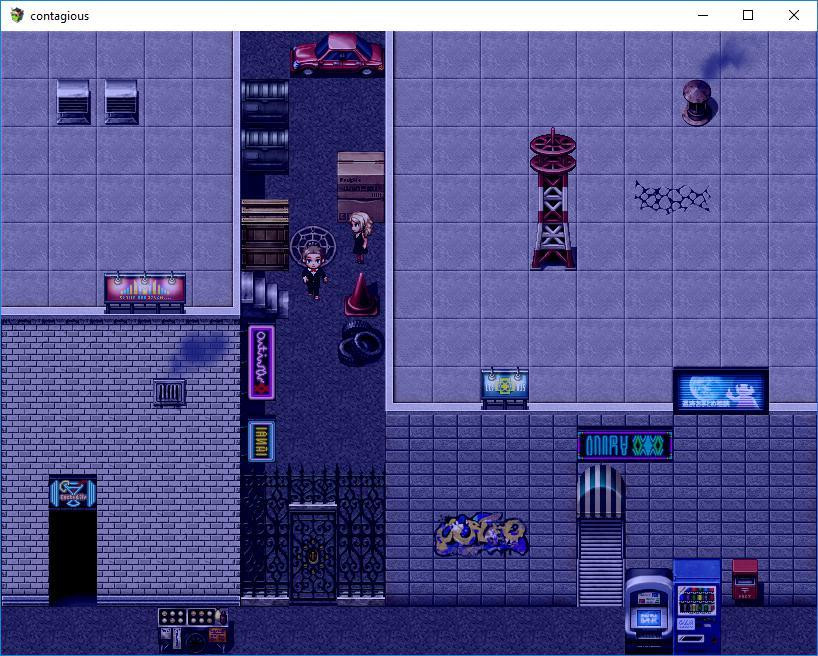Click the graffiti on the wall
818x656 pixels.
481,535
